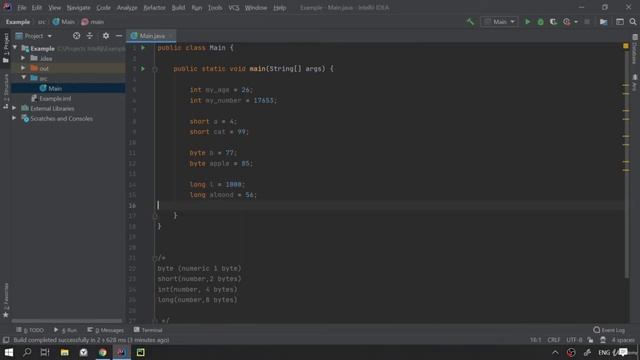
Task: Fold the main method in gutter
Action: click(155, 69)
